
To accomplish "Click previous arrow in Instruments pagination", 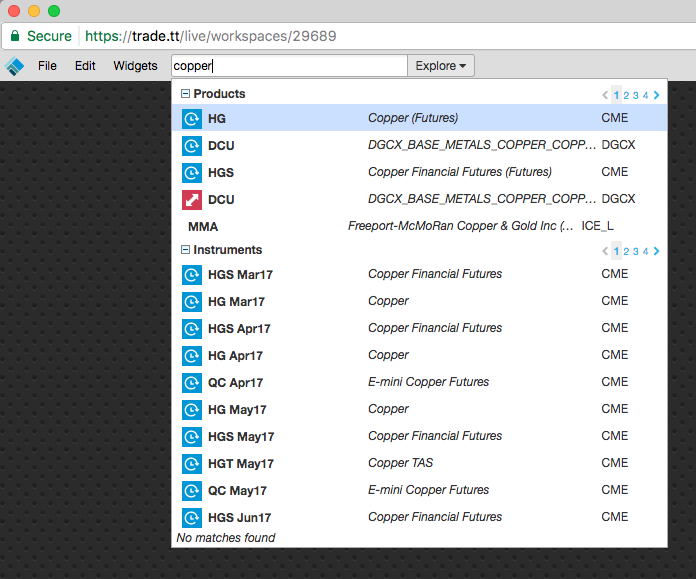I will [605, 251].
